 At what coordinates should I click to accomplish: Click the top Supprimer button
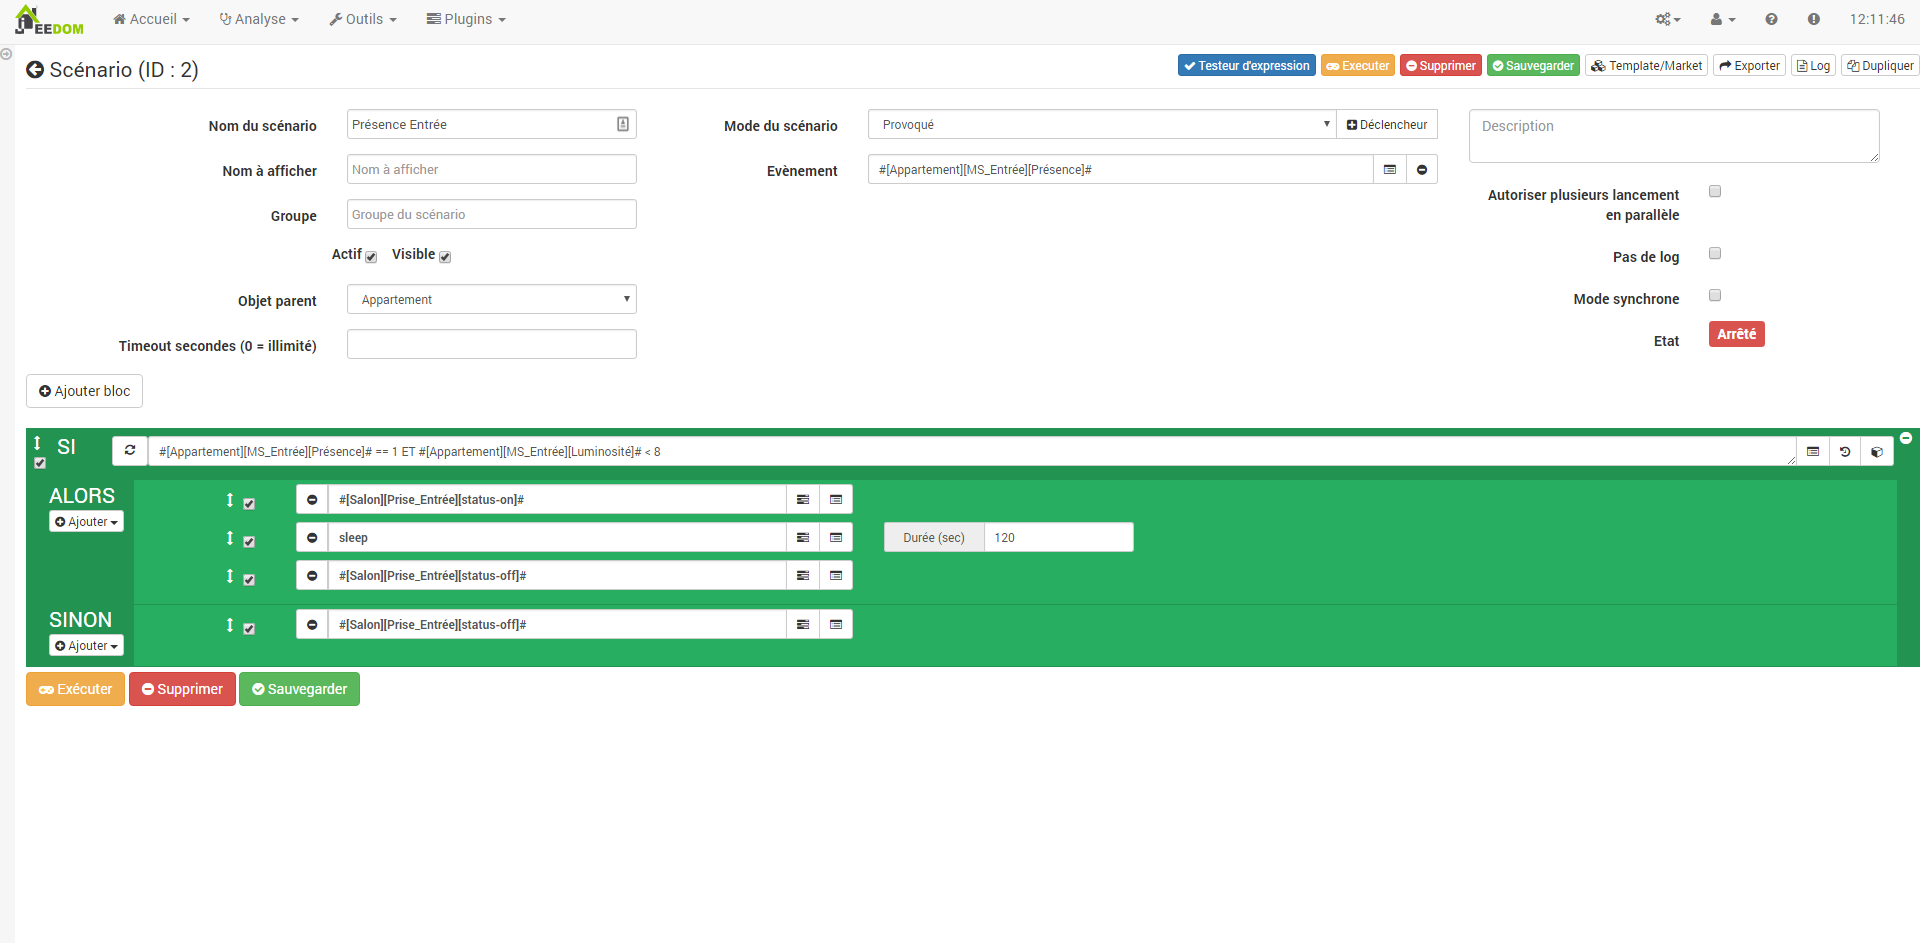(1441, 66)
